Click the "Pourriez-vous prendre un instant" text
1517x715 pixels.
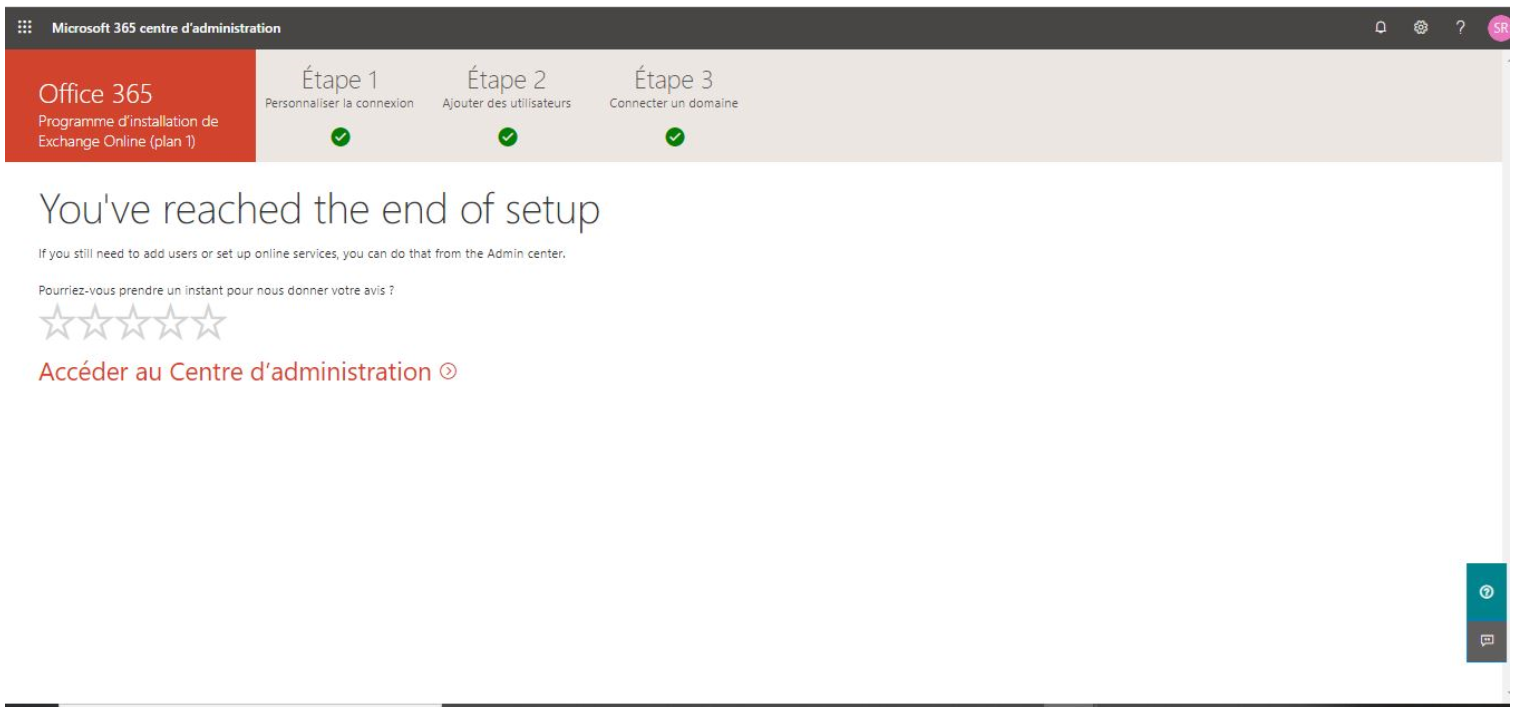[217, 290]
